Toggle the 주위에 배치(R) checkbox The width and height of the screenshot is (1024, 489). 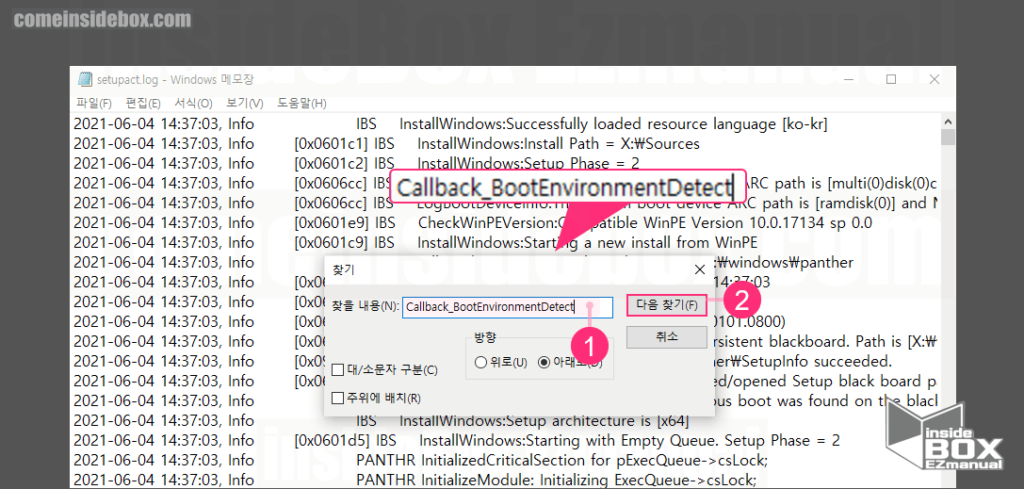tap(337, 398)
